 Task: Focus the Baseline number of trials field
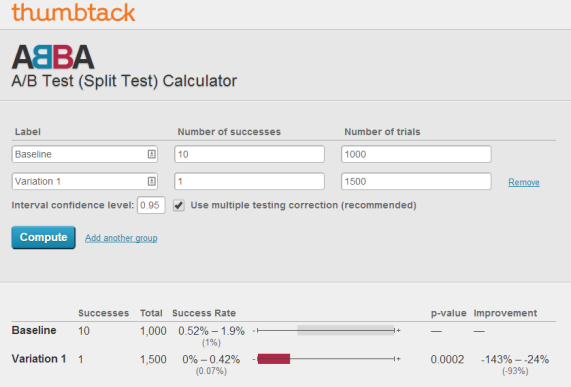[416, 154]
